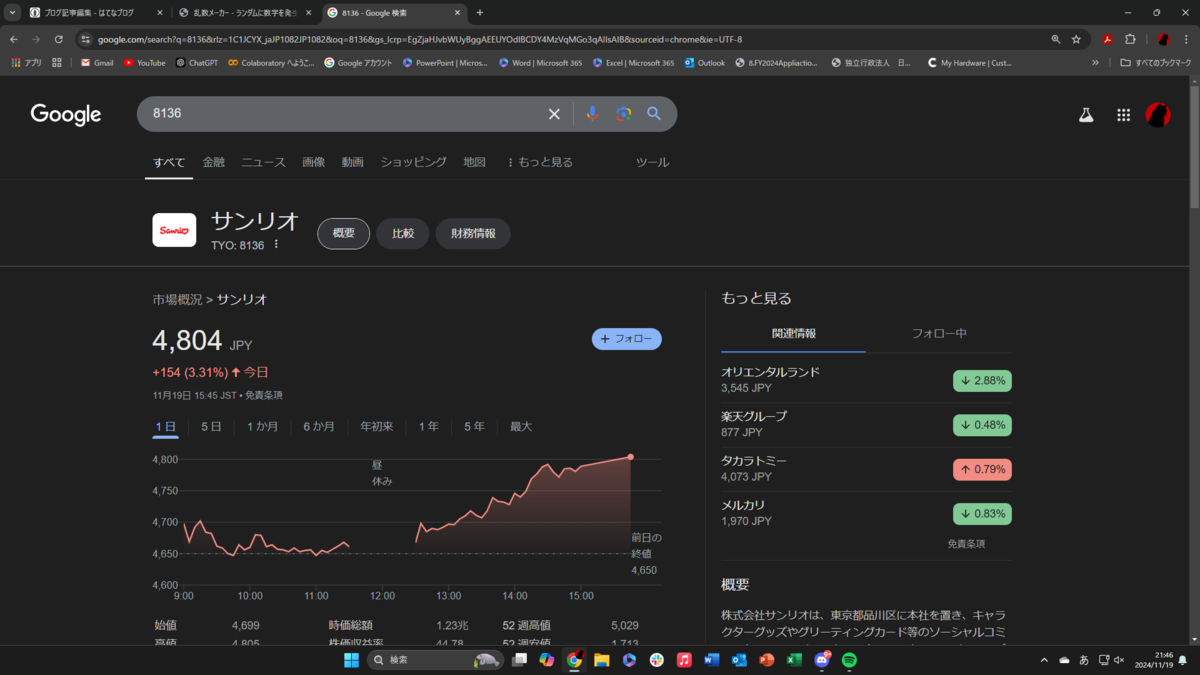The width and height of the screenshot is (1200, 675).
Task: Open Search Labs flask icon
Action: click(x=1086, y=115)
